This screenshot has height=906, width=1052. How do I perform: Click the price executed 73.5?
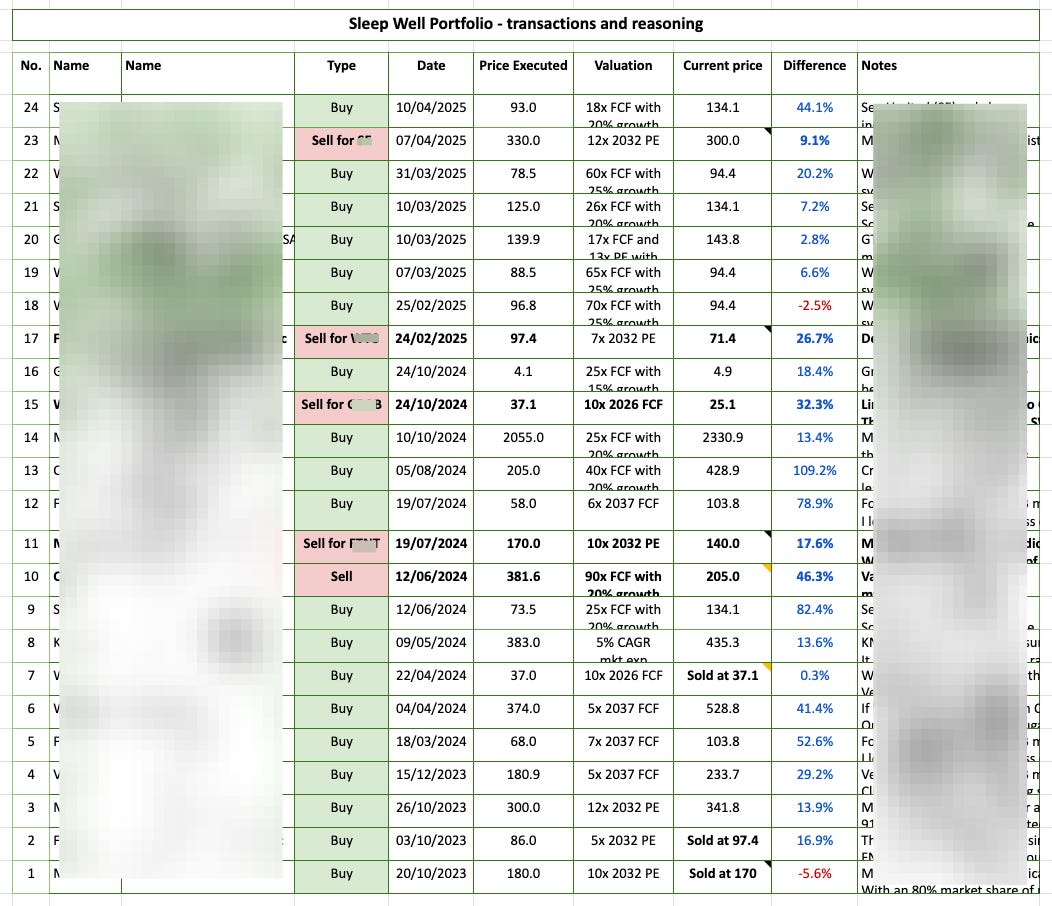coord(523,612)
